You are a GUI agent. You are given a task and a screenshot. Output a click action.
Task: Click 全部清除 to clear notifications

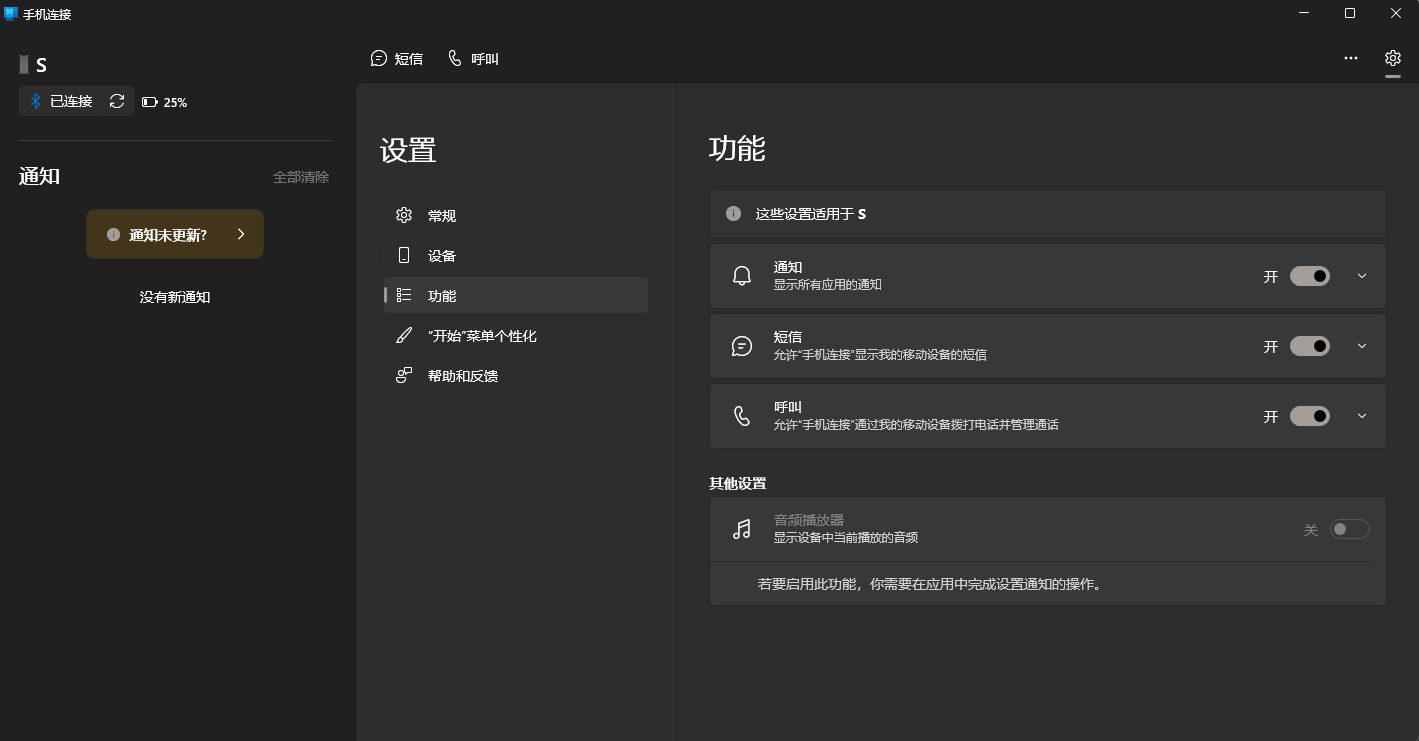pyautogui.click(x=301, y=177)
